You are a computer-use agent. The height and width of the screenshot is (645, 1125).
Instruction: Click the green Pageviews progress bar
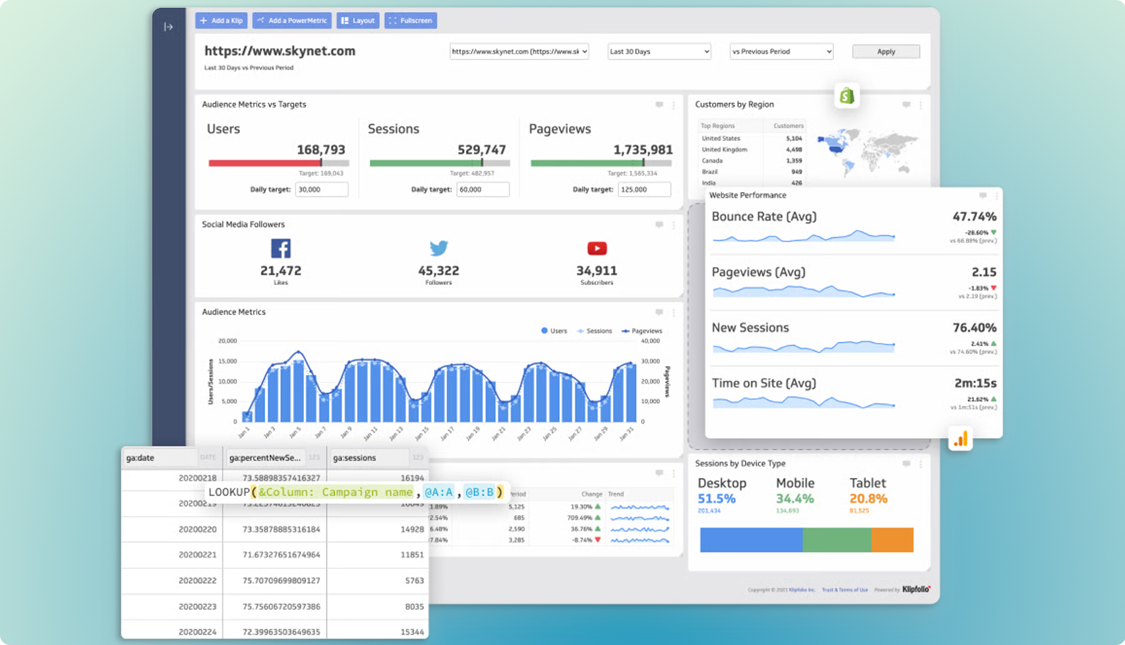pyautogui.click(x=587, y=163)
